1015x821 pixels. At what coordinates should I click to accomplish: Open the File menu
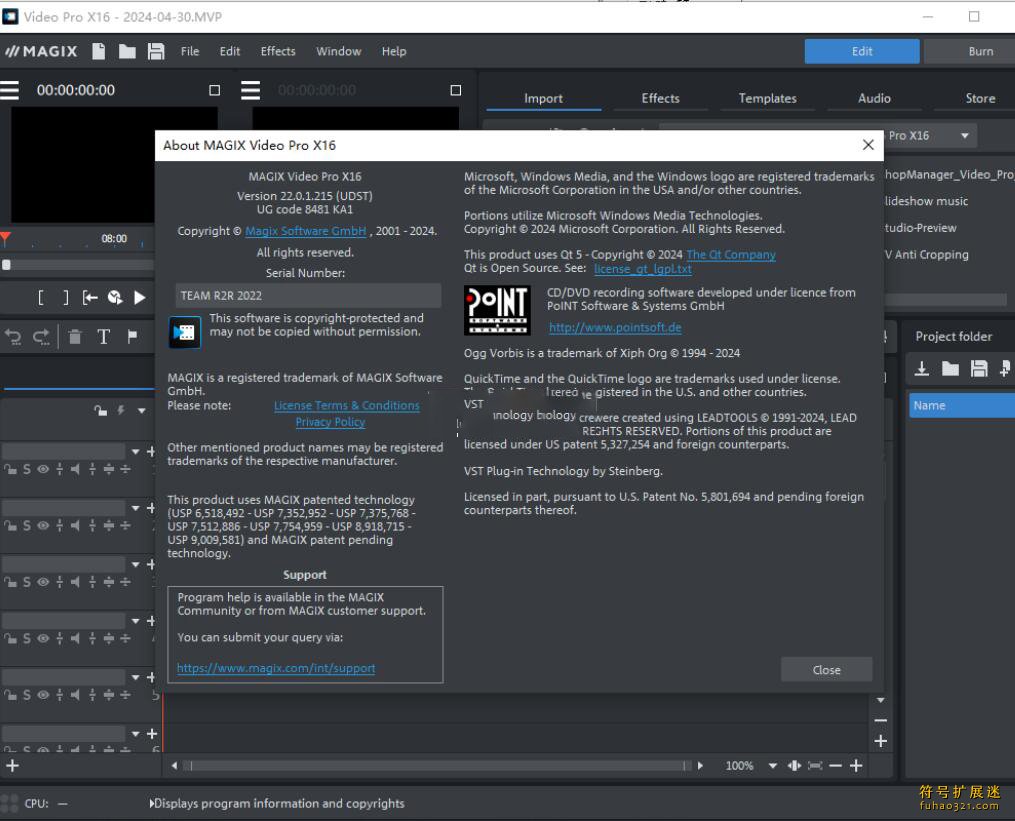[x=190, y=51]
